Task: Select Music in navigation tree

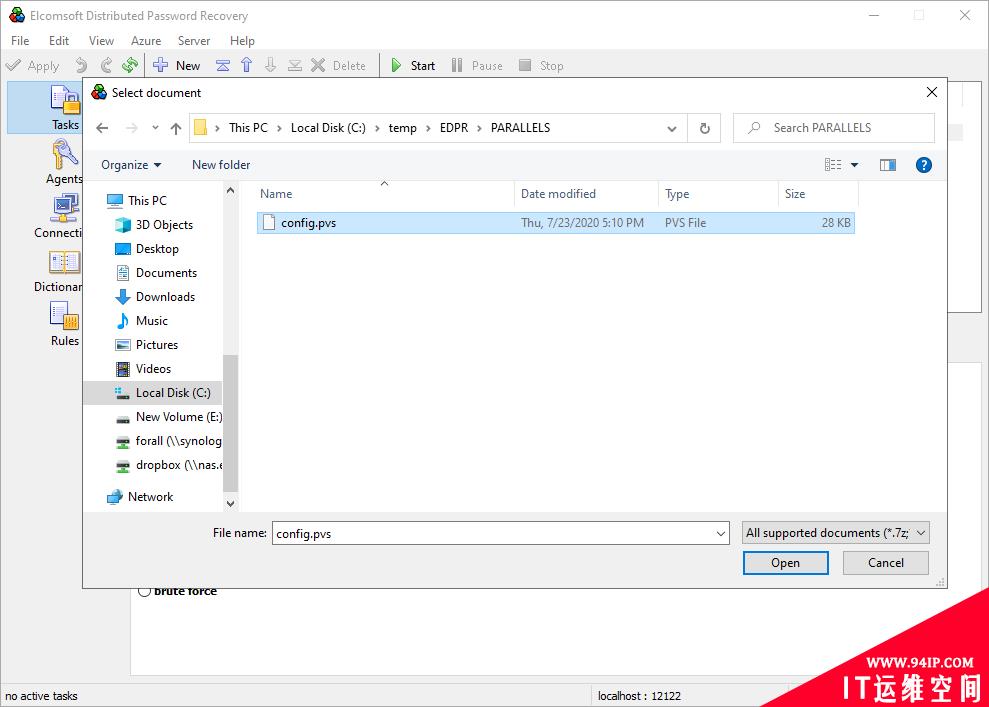Action: (x=142, y=320)
